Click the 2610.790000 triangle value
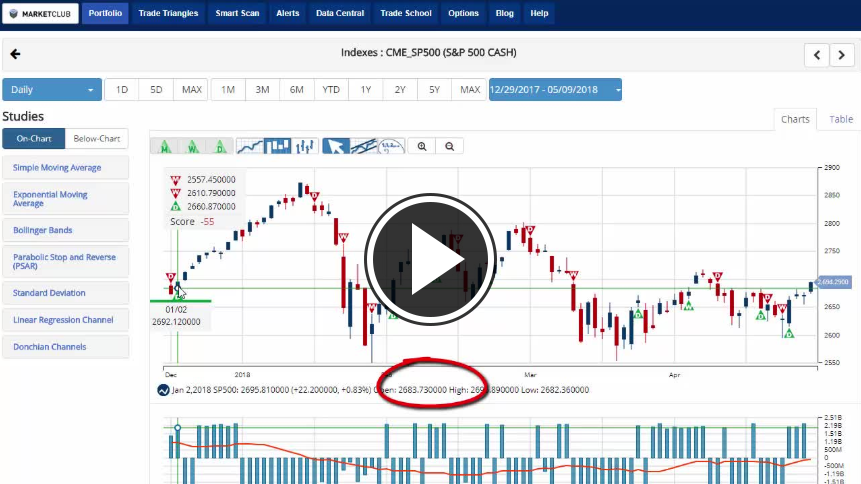Viewport: 861px width, 484px height. tap(211, 193)
